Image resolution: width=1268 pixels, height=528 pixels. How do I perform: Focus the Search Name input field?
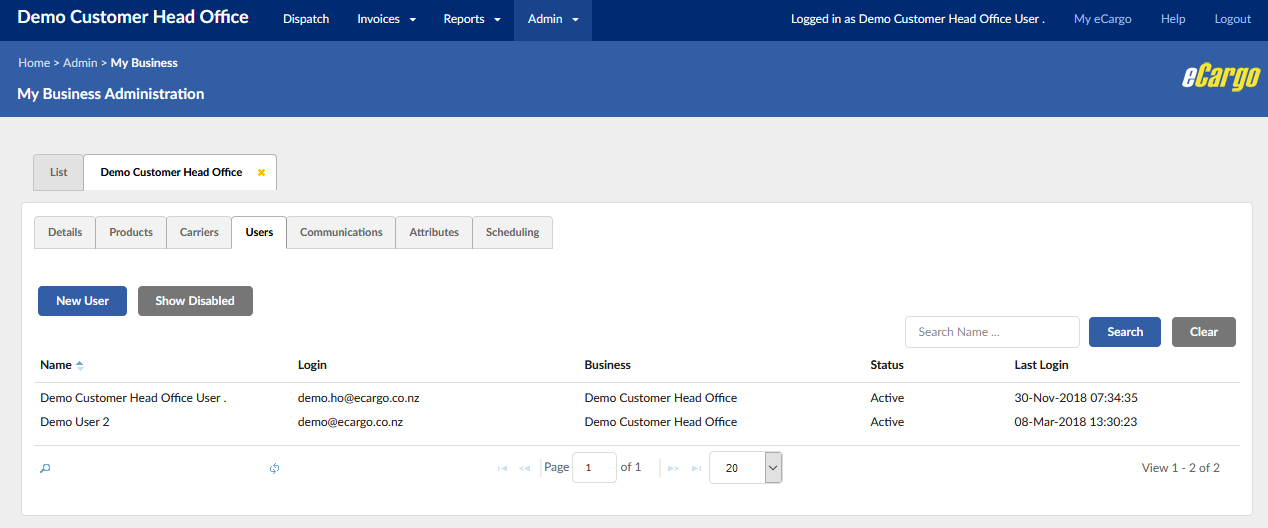click(x=992, y=332)
